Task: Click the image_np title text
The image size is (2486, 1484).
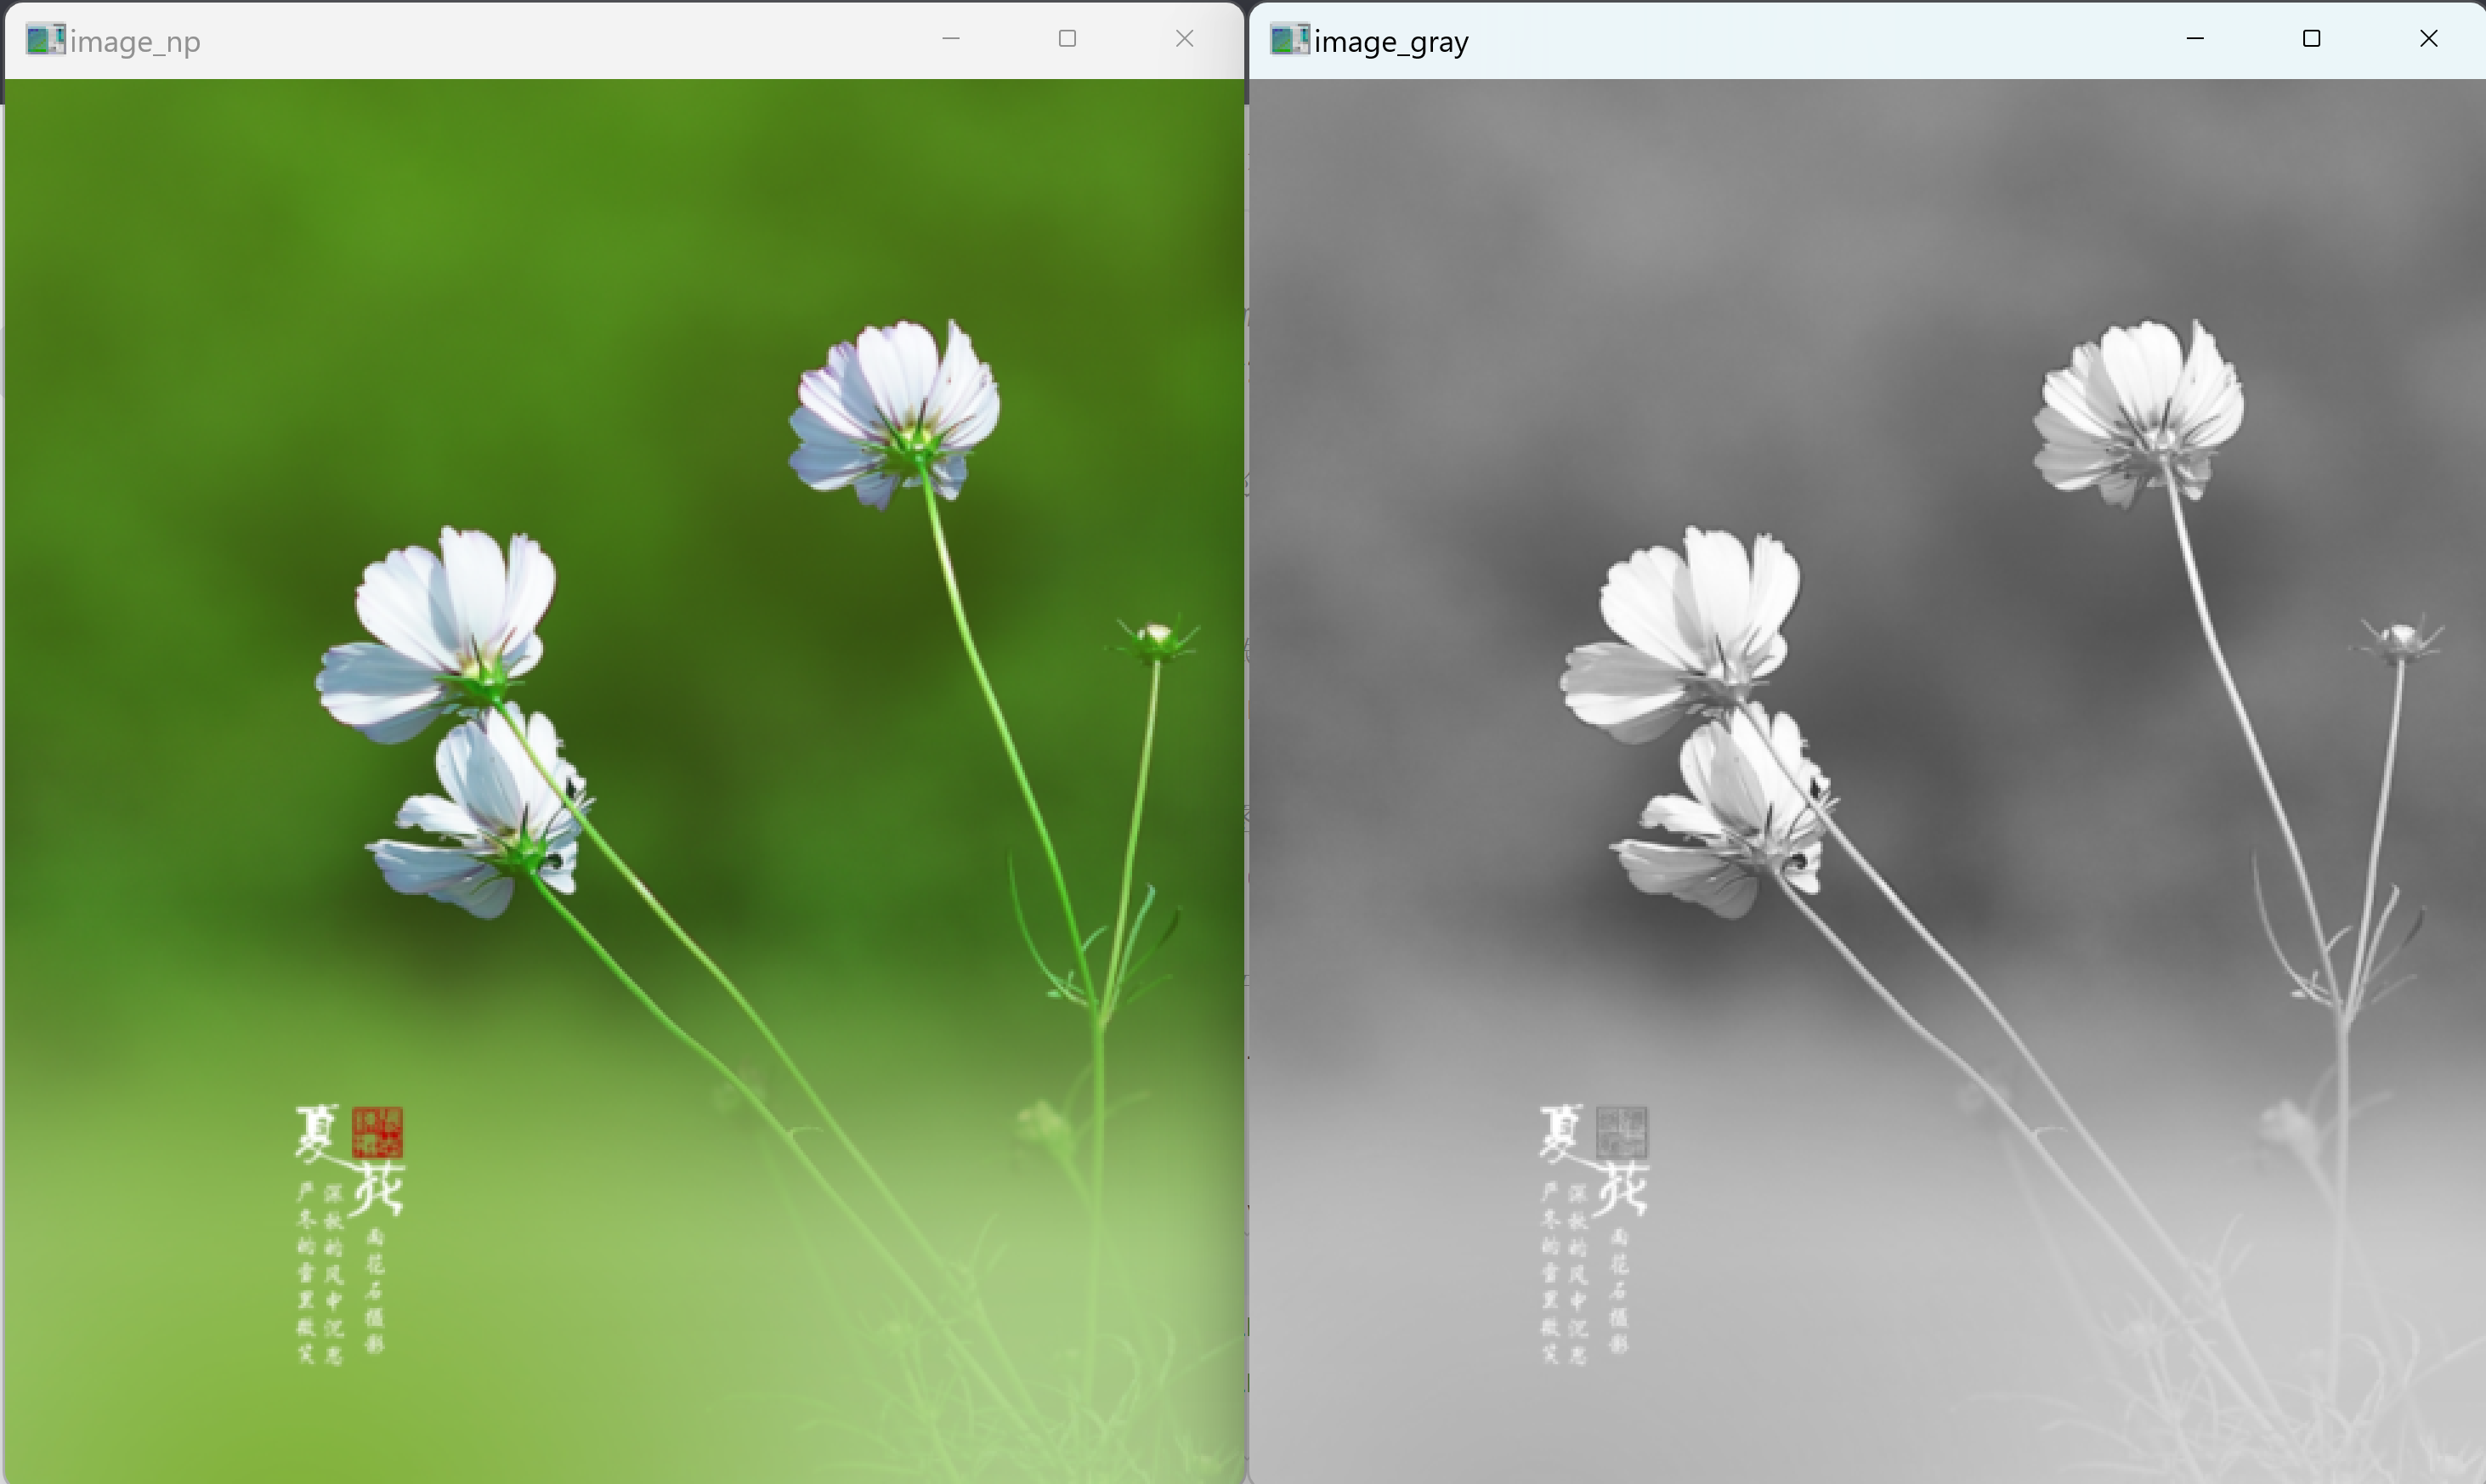Action: (x=135, y=42)
